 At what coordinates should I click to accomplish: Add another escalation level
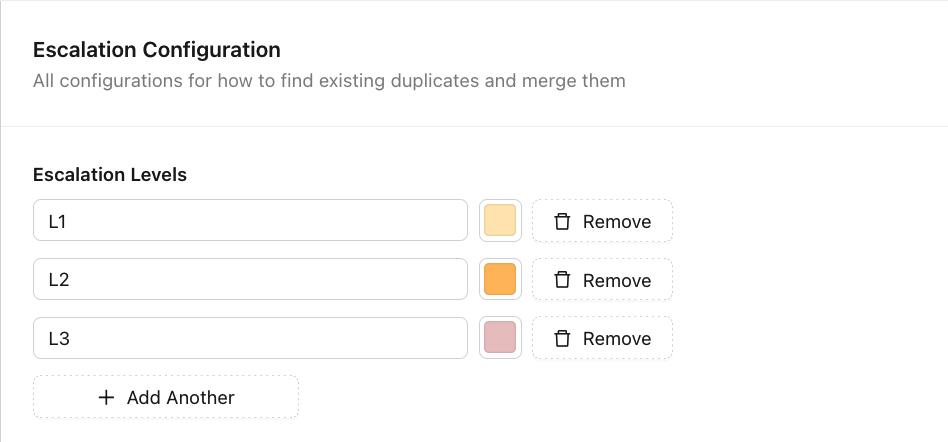(x=166, y=397)
